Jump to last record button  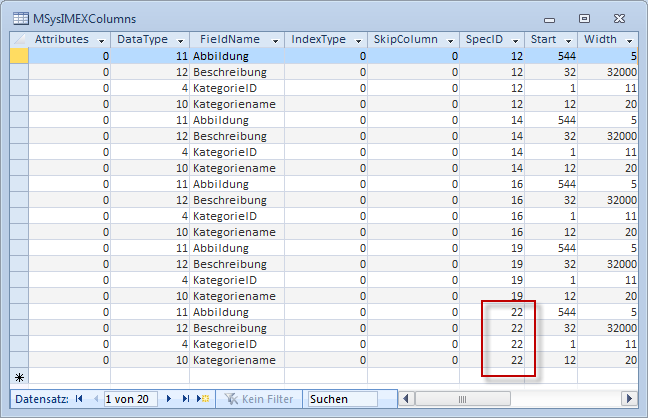point(183,399)
